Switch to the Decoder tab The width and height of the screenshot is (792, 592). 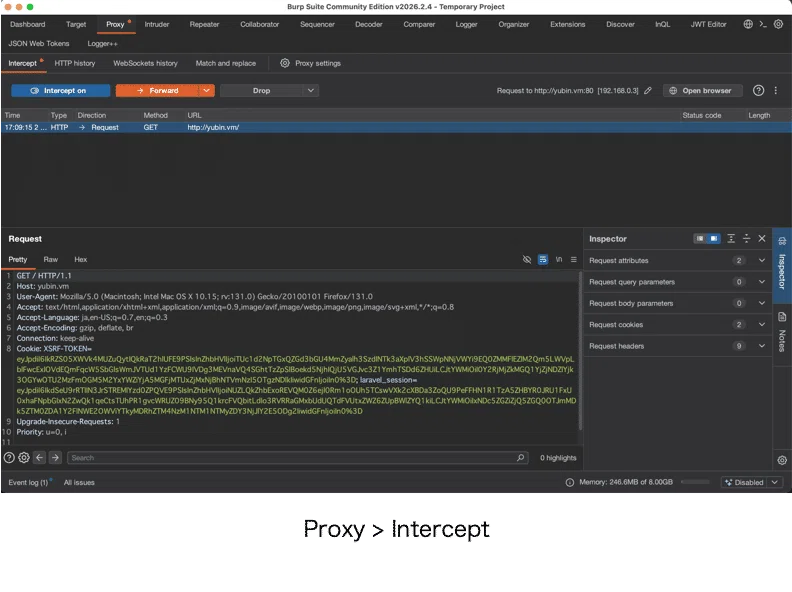[x=369, y=24]
